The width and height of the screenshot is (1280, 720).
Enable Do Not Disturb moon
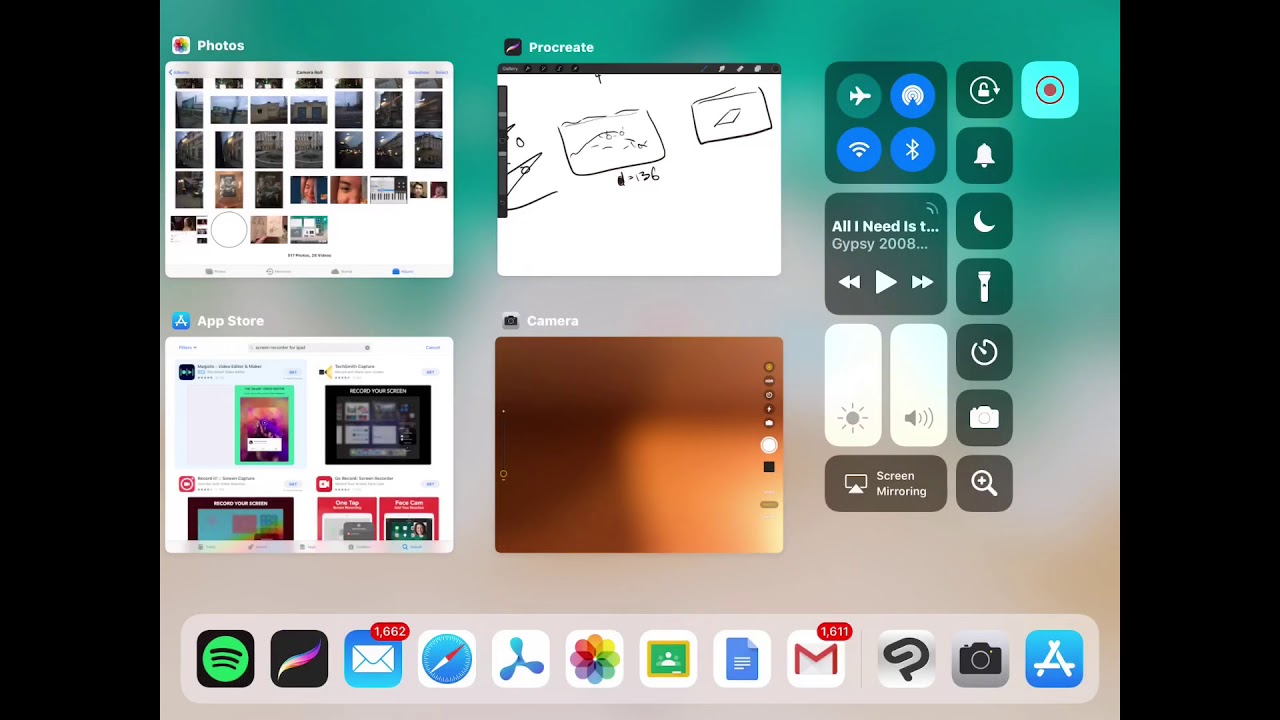[x=984, y=222]
